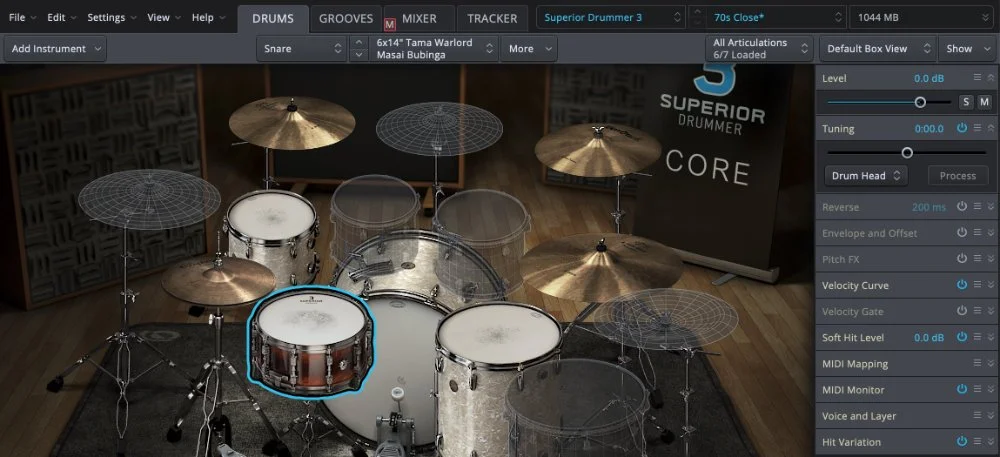Image resolution: width=1000 pixels, height=457 pixels.
Task: Click the 1044 MB memory readout
Action: 921,17
